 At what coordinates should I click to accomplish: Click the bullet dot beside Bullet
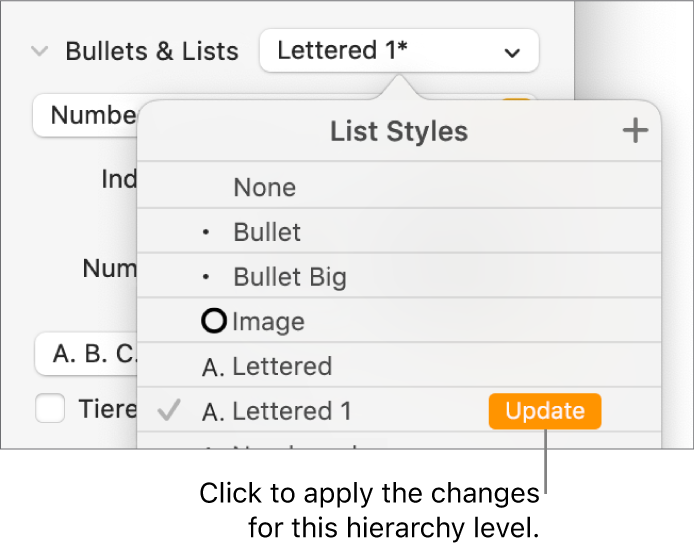click(x=207, y=233)
